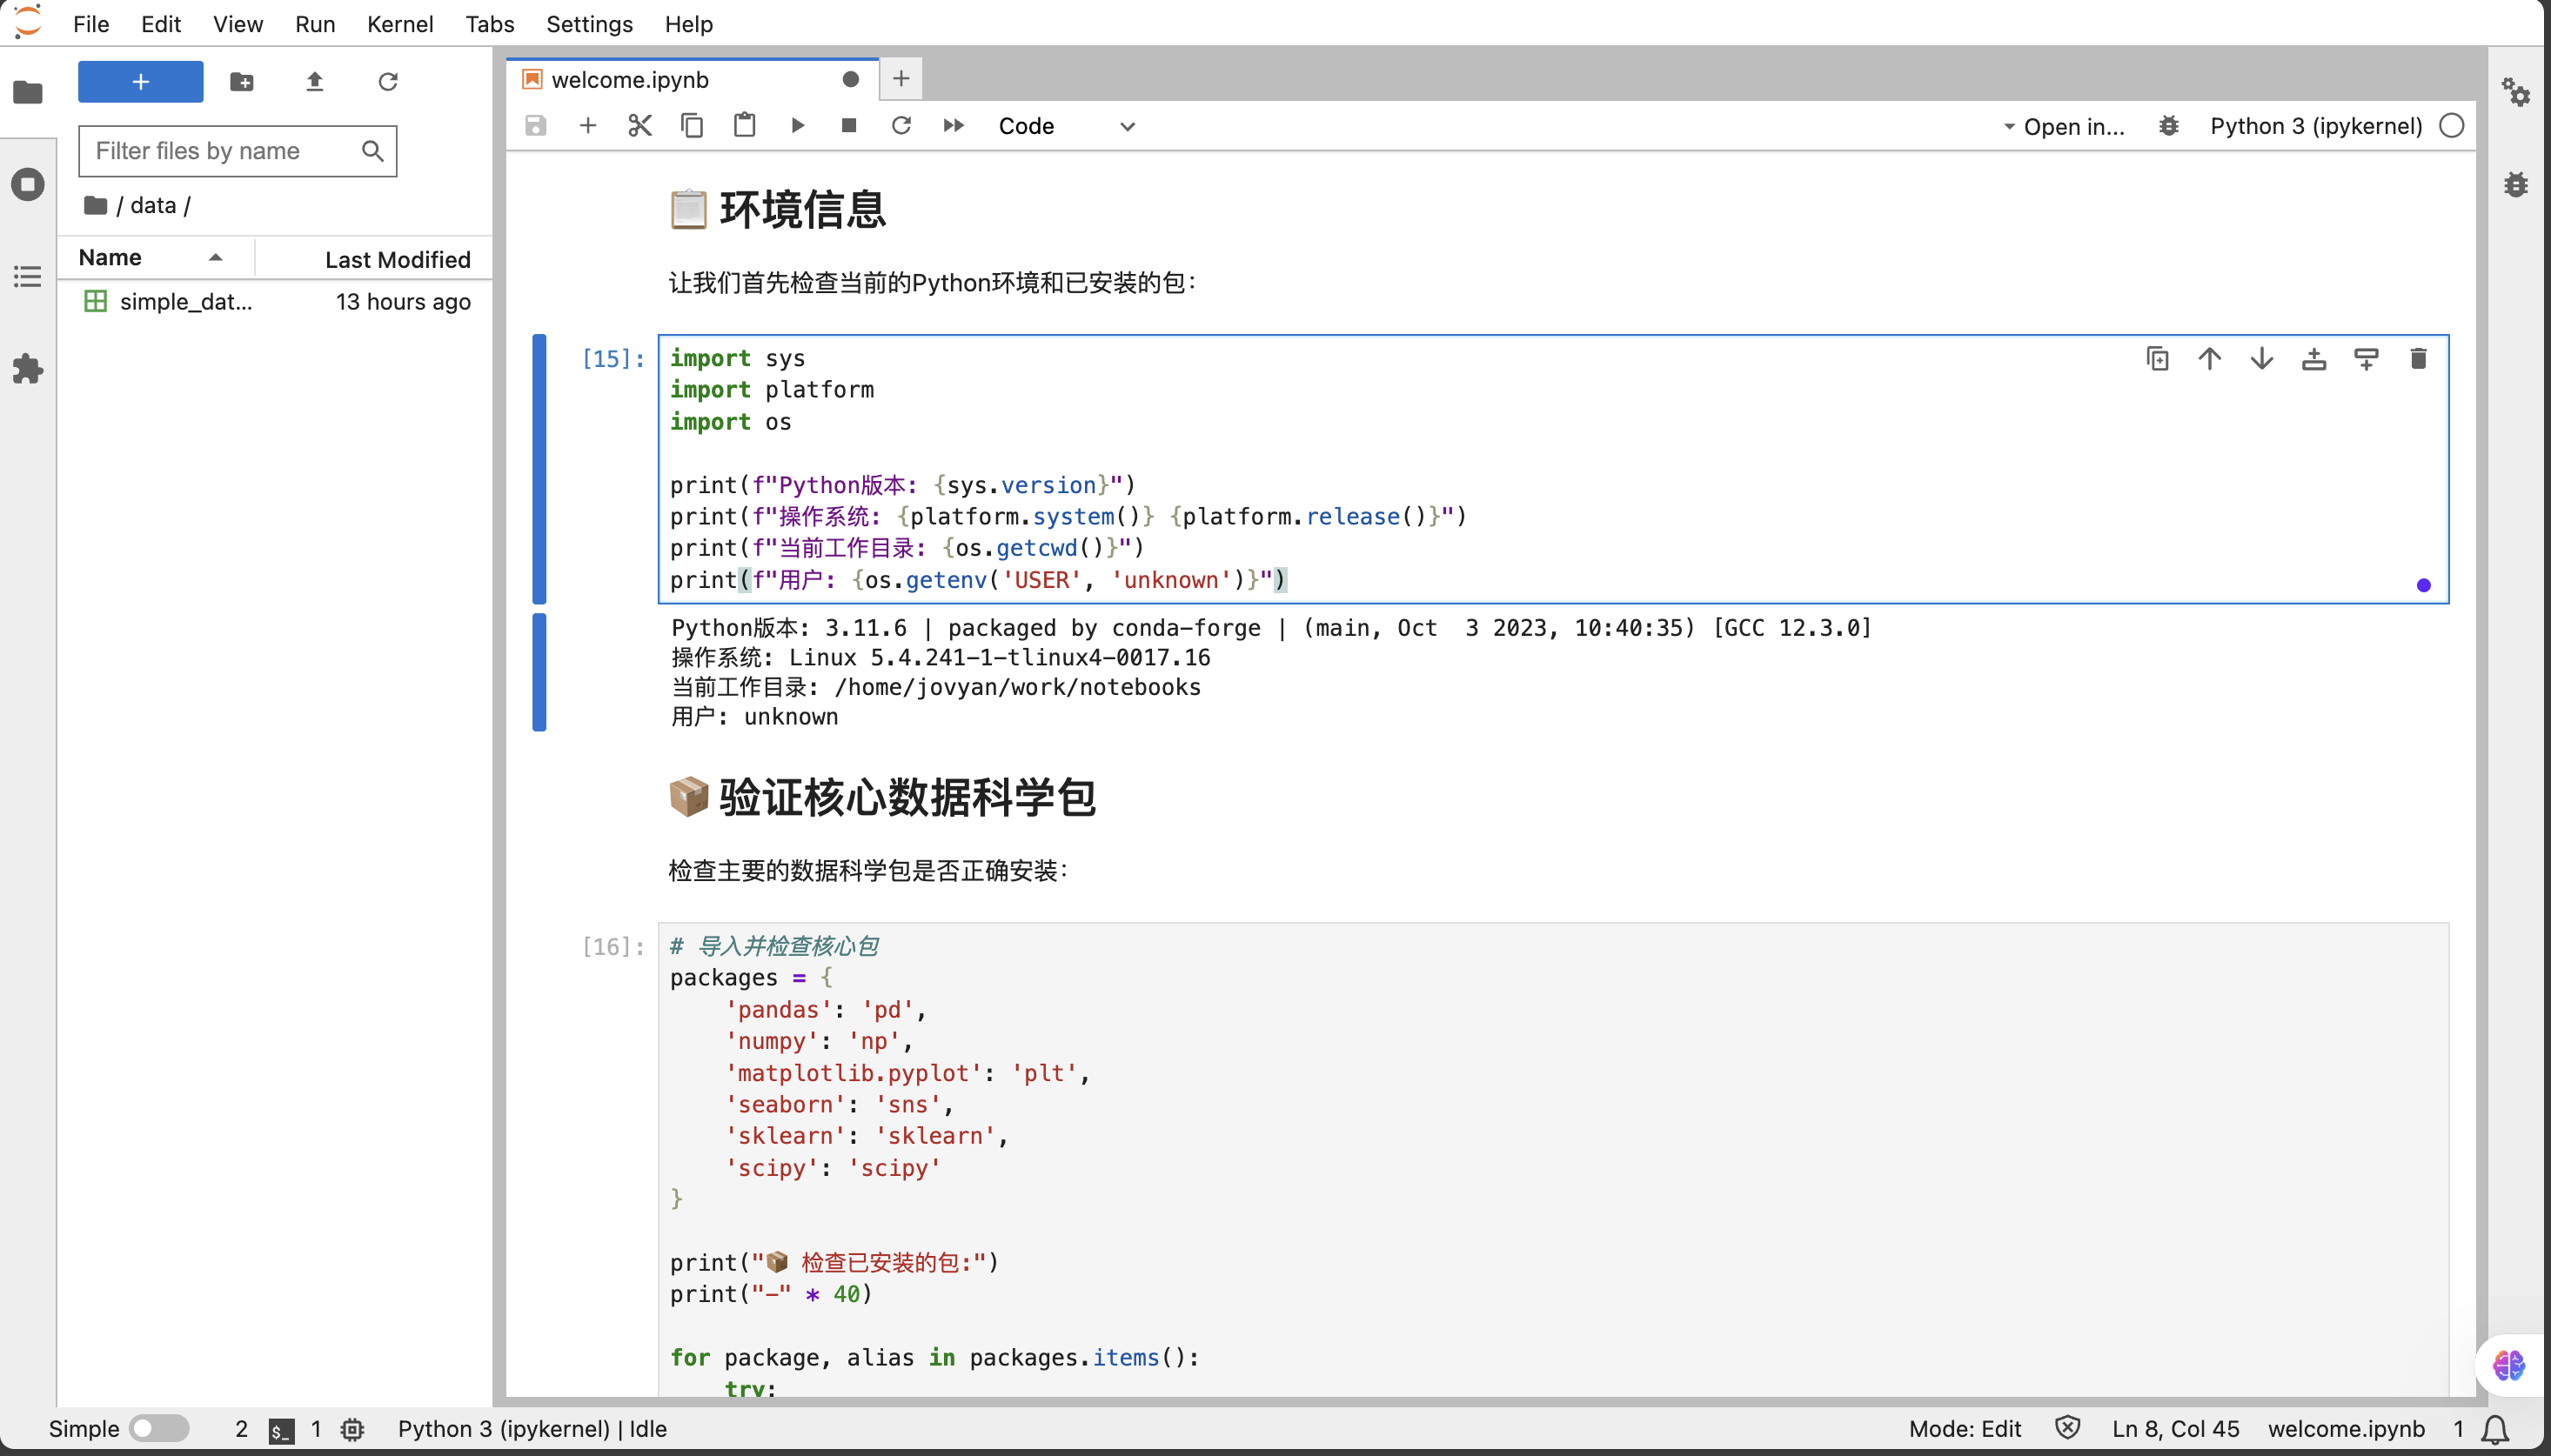Click the terminals count icon in status bar
Viewport: 2551px width, 1456px height.
coord(281,1430)
